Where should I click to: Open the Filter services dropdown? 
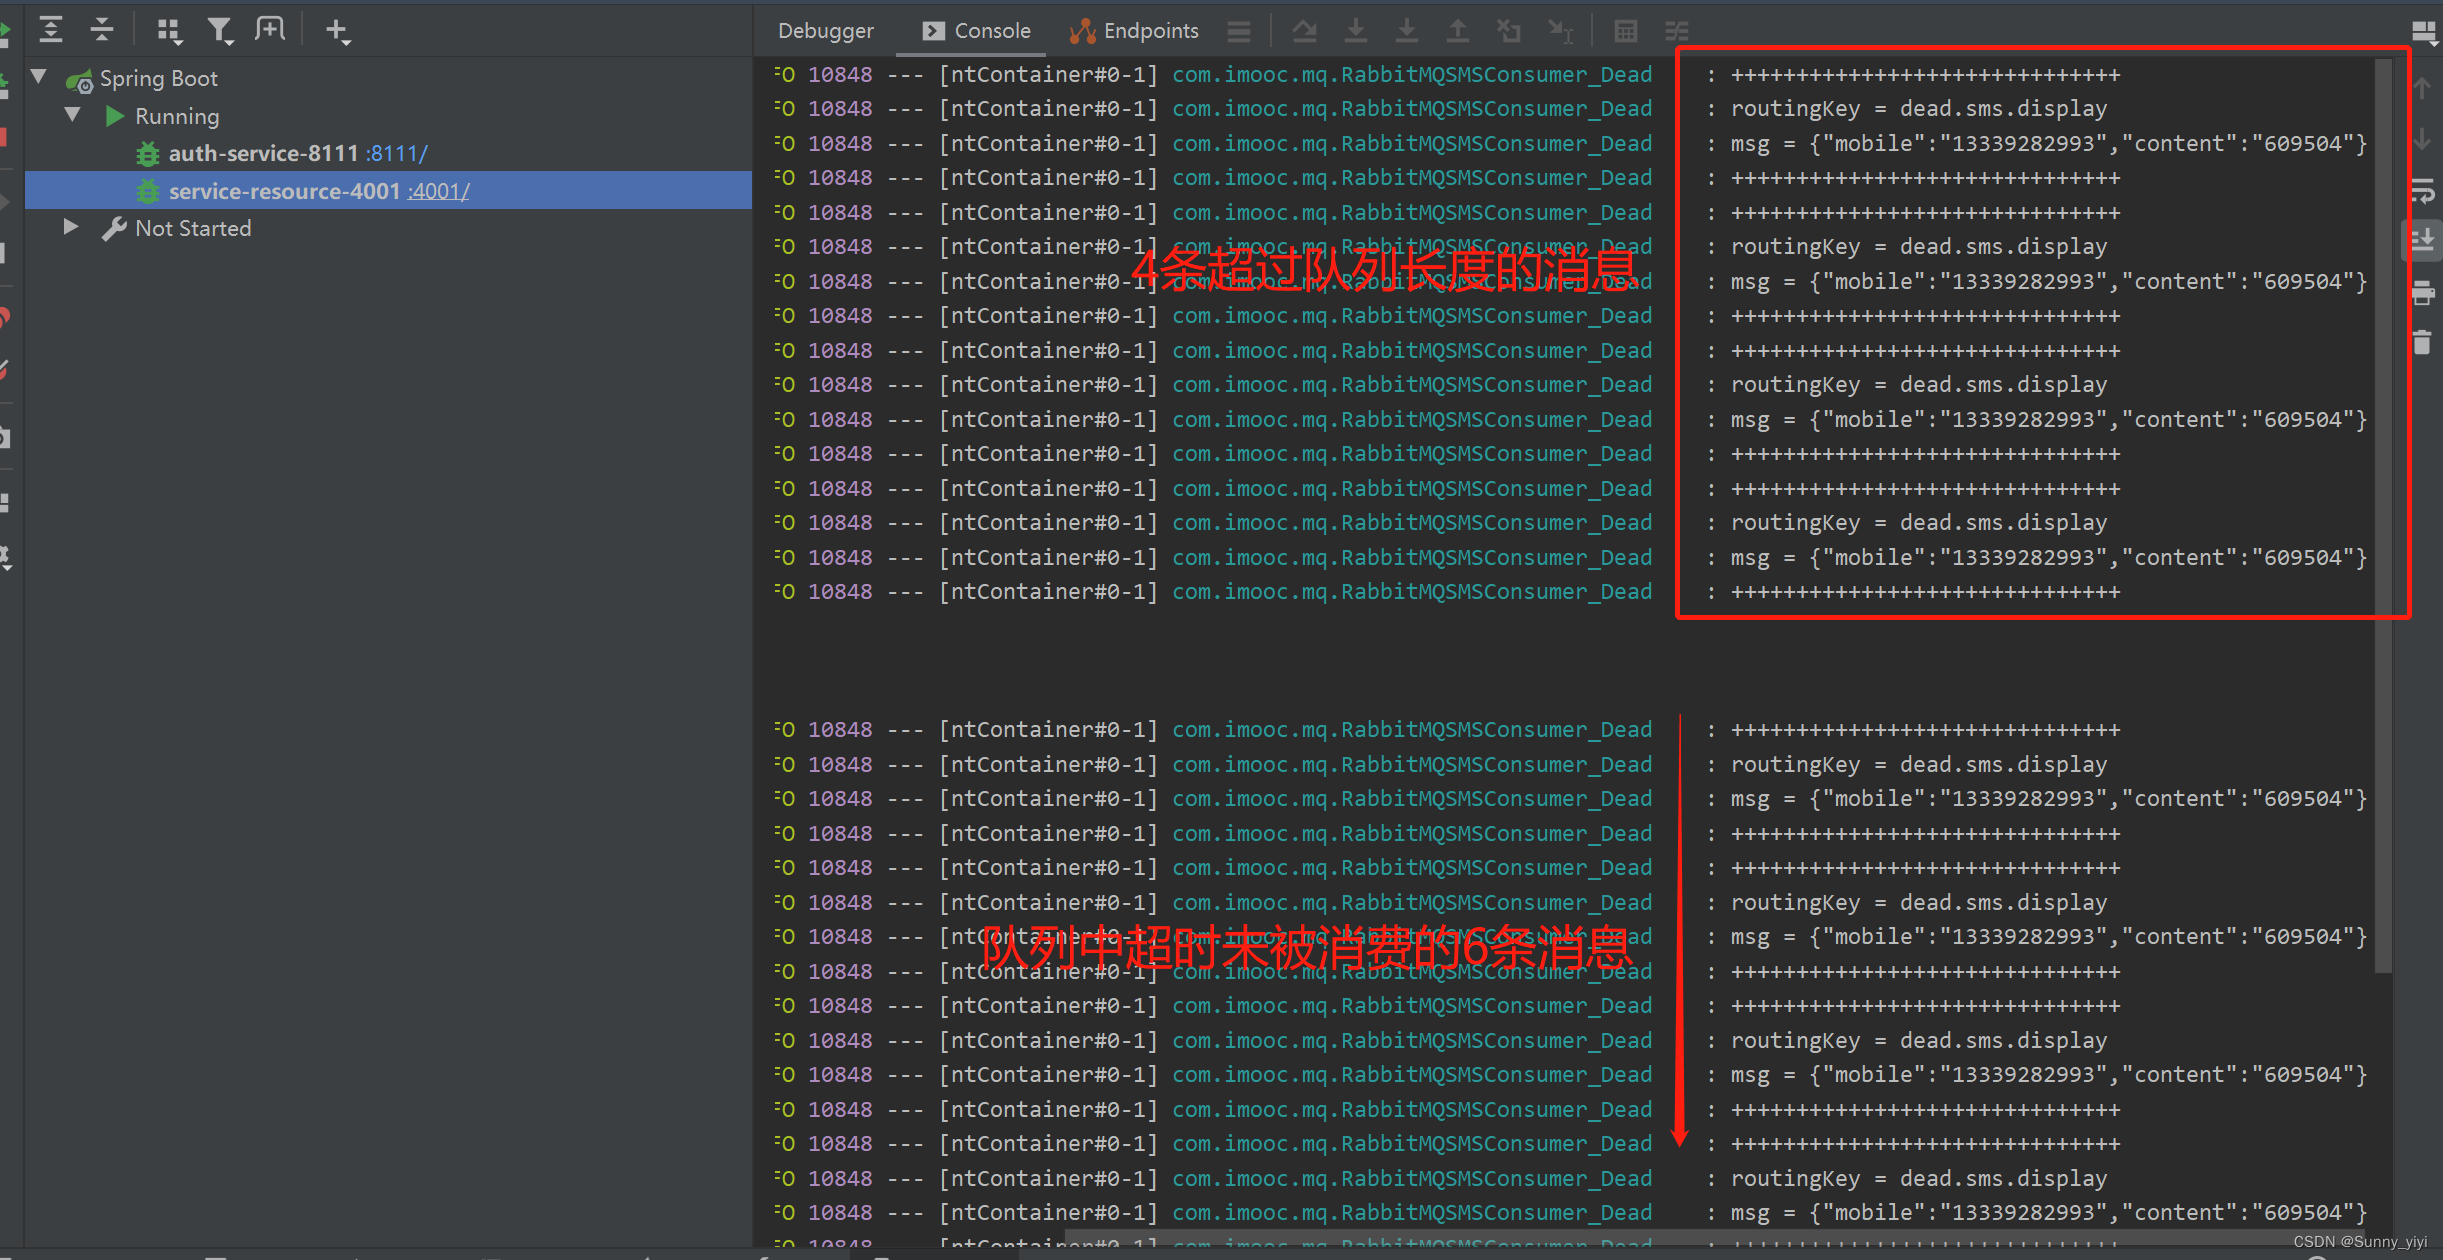[220, 31]
